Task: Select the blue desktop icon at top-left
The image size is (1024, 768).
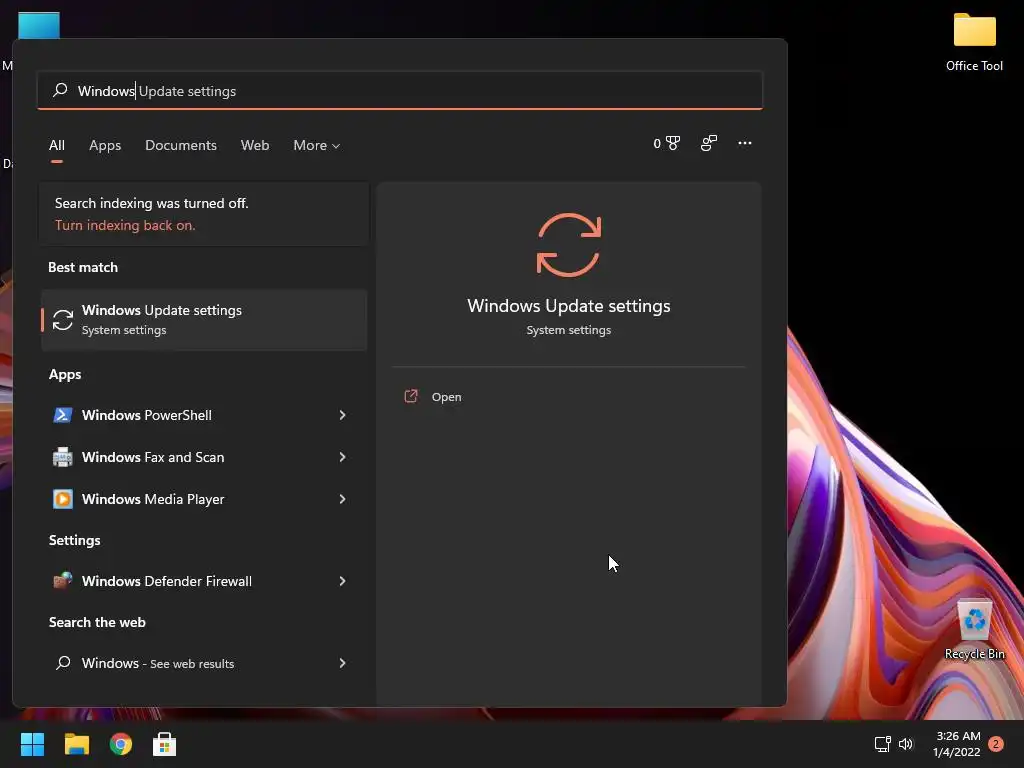Action: click(x=39, y=25)
